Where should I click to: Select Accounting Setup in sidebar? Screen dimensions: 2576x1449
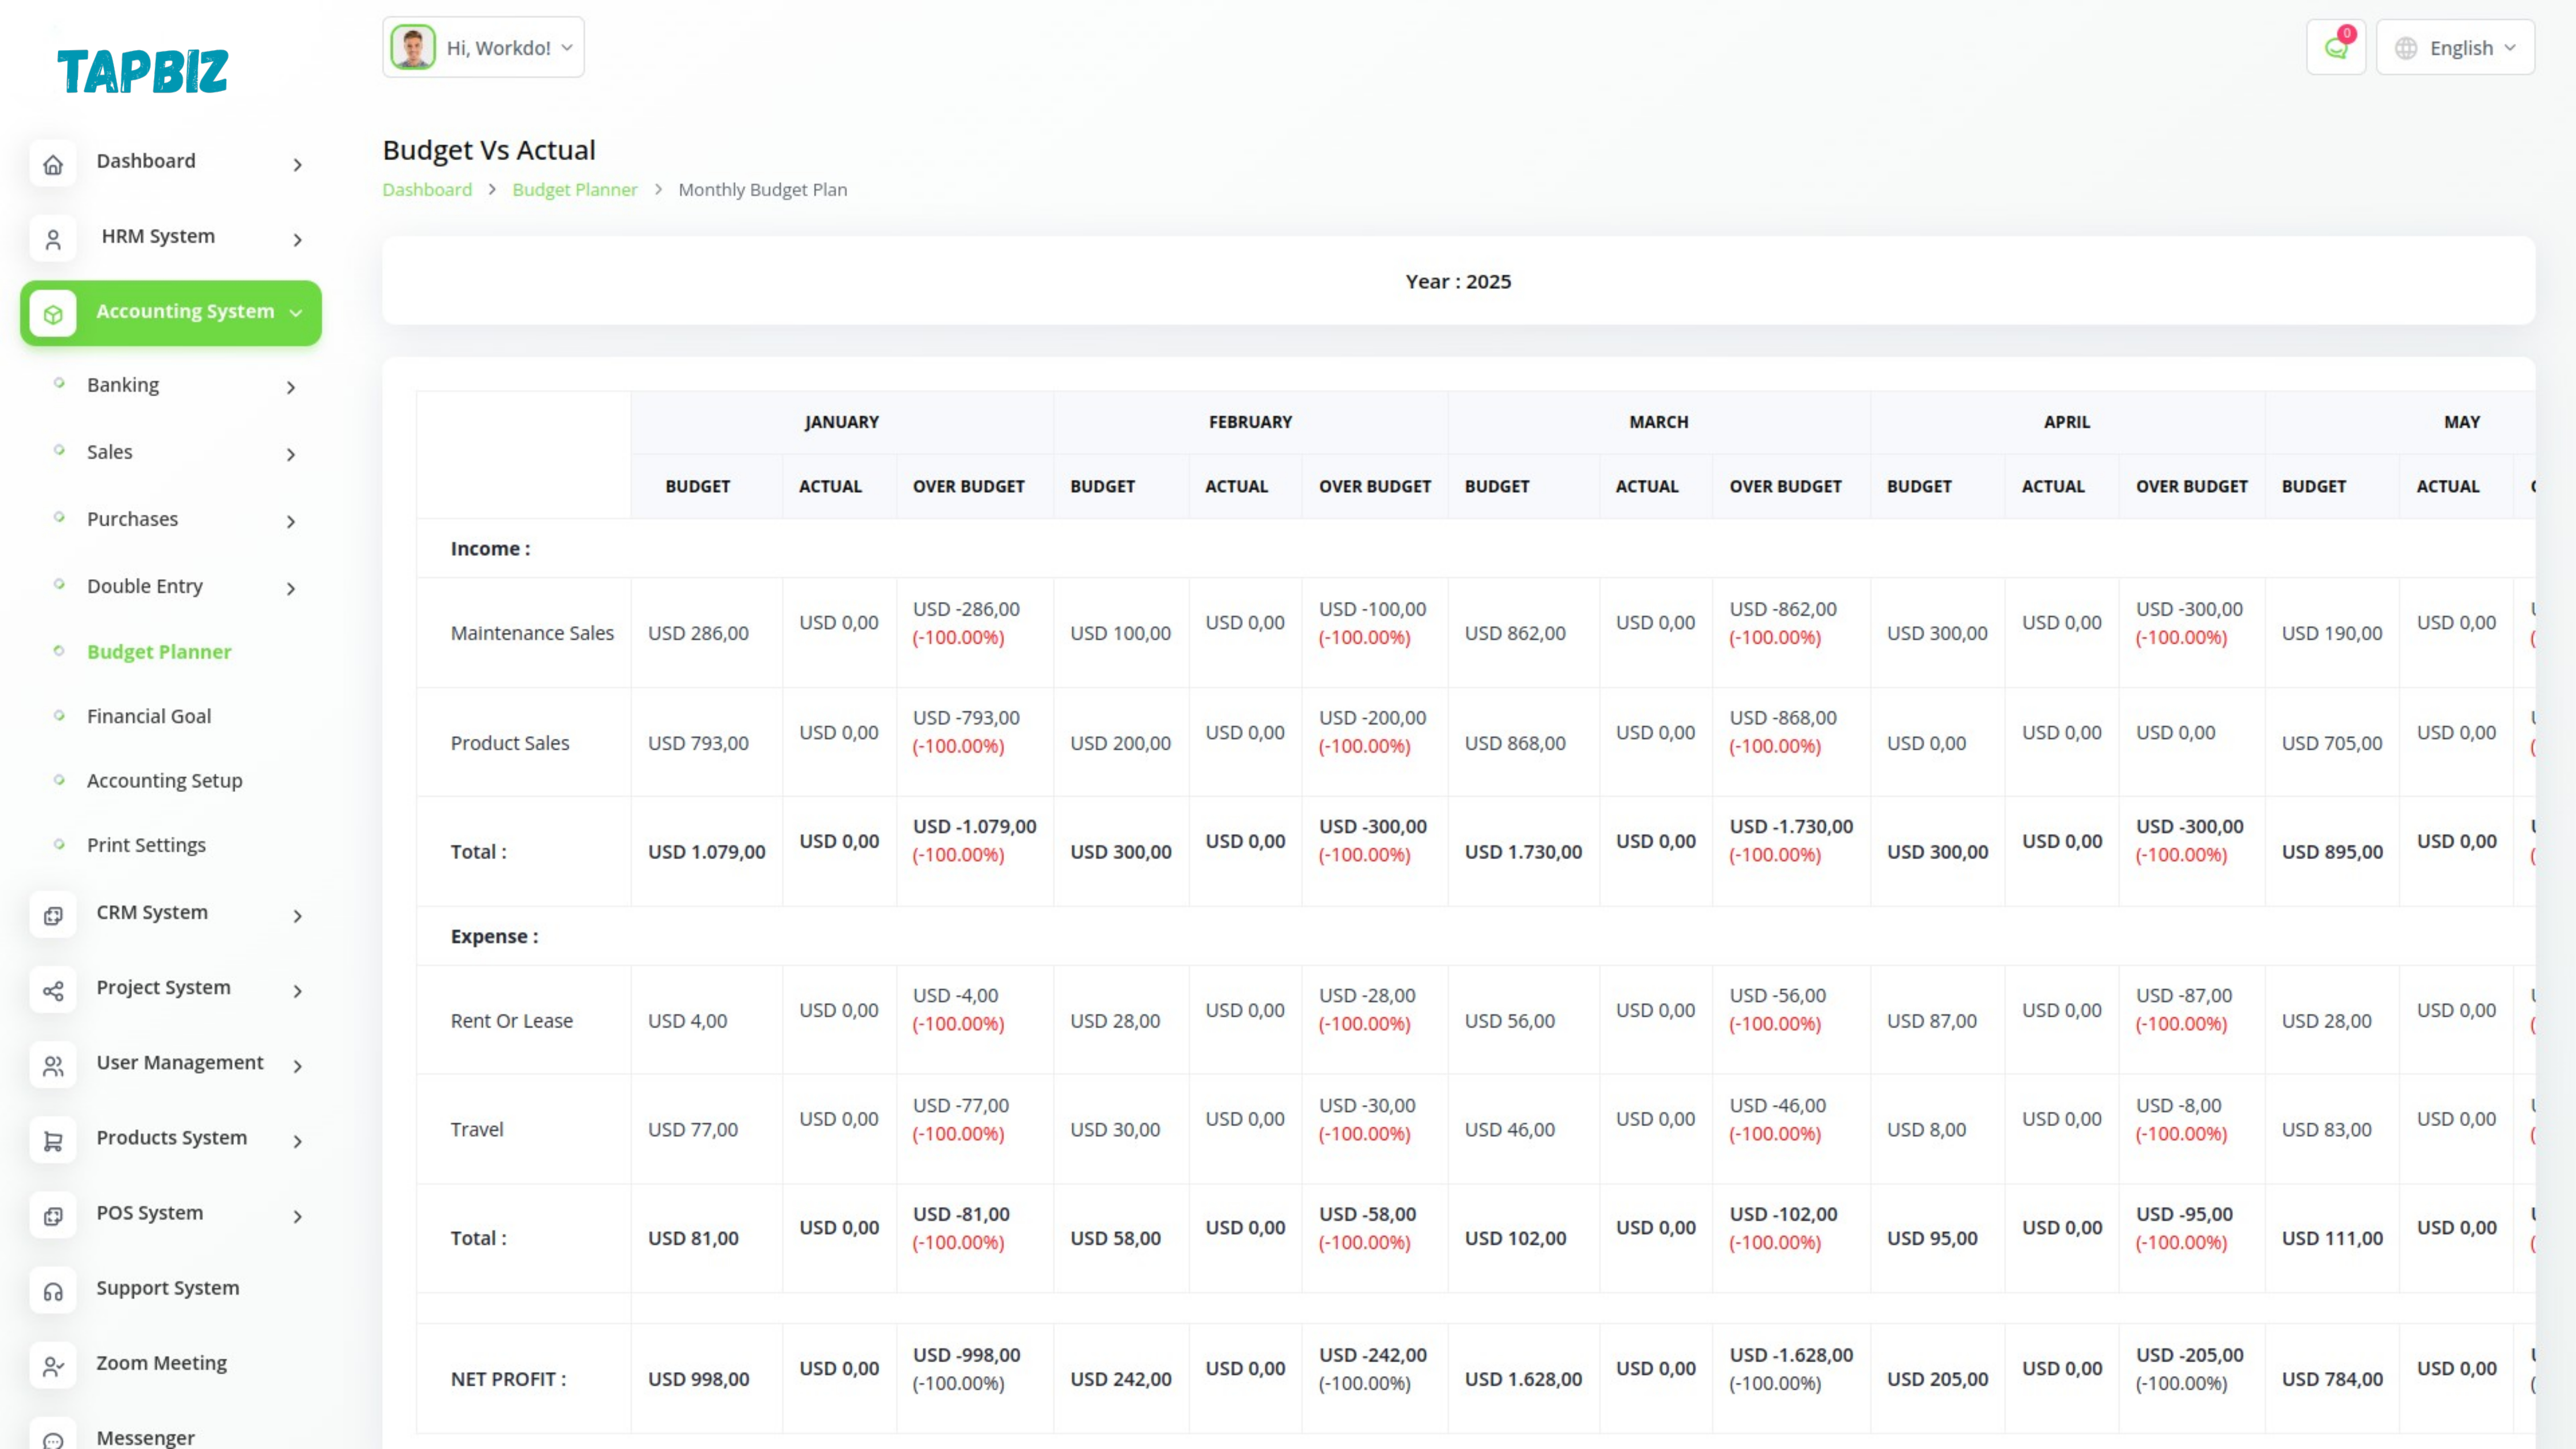point(164,780)
